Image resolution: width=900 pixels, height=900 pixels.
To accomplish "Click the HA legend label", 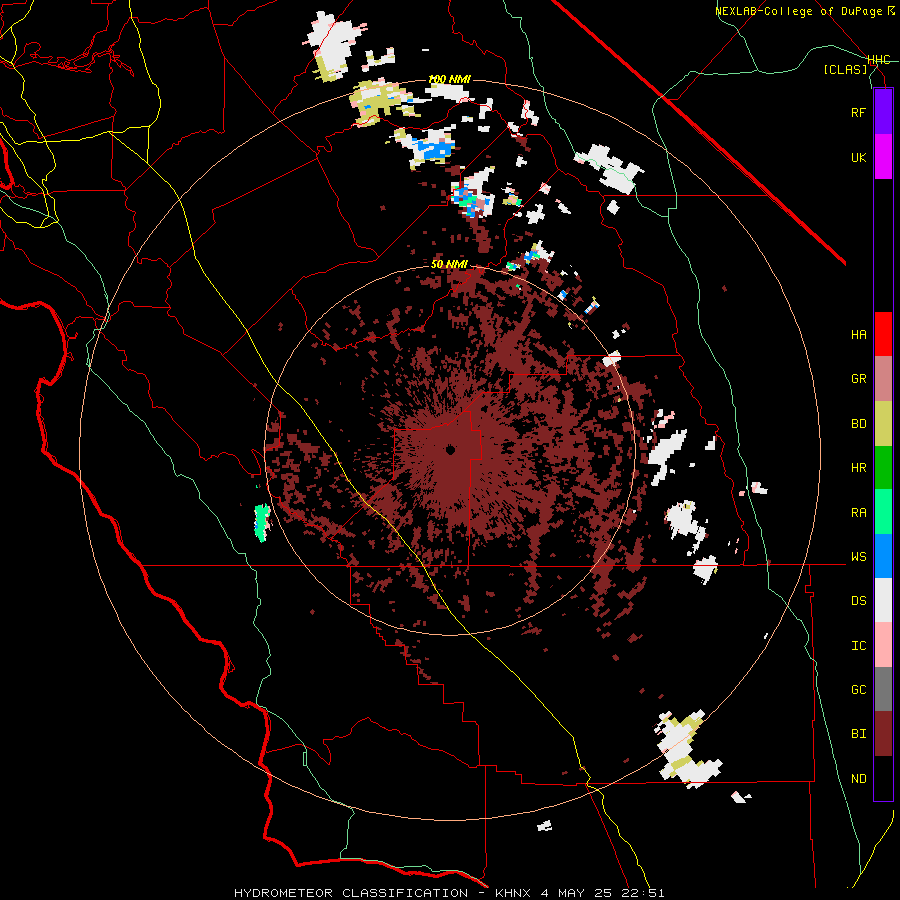I will (858, 334).
